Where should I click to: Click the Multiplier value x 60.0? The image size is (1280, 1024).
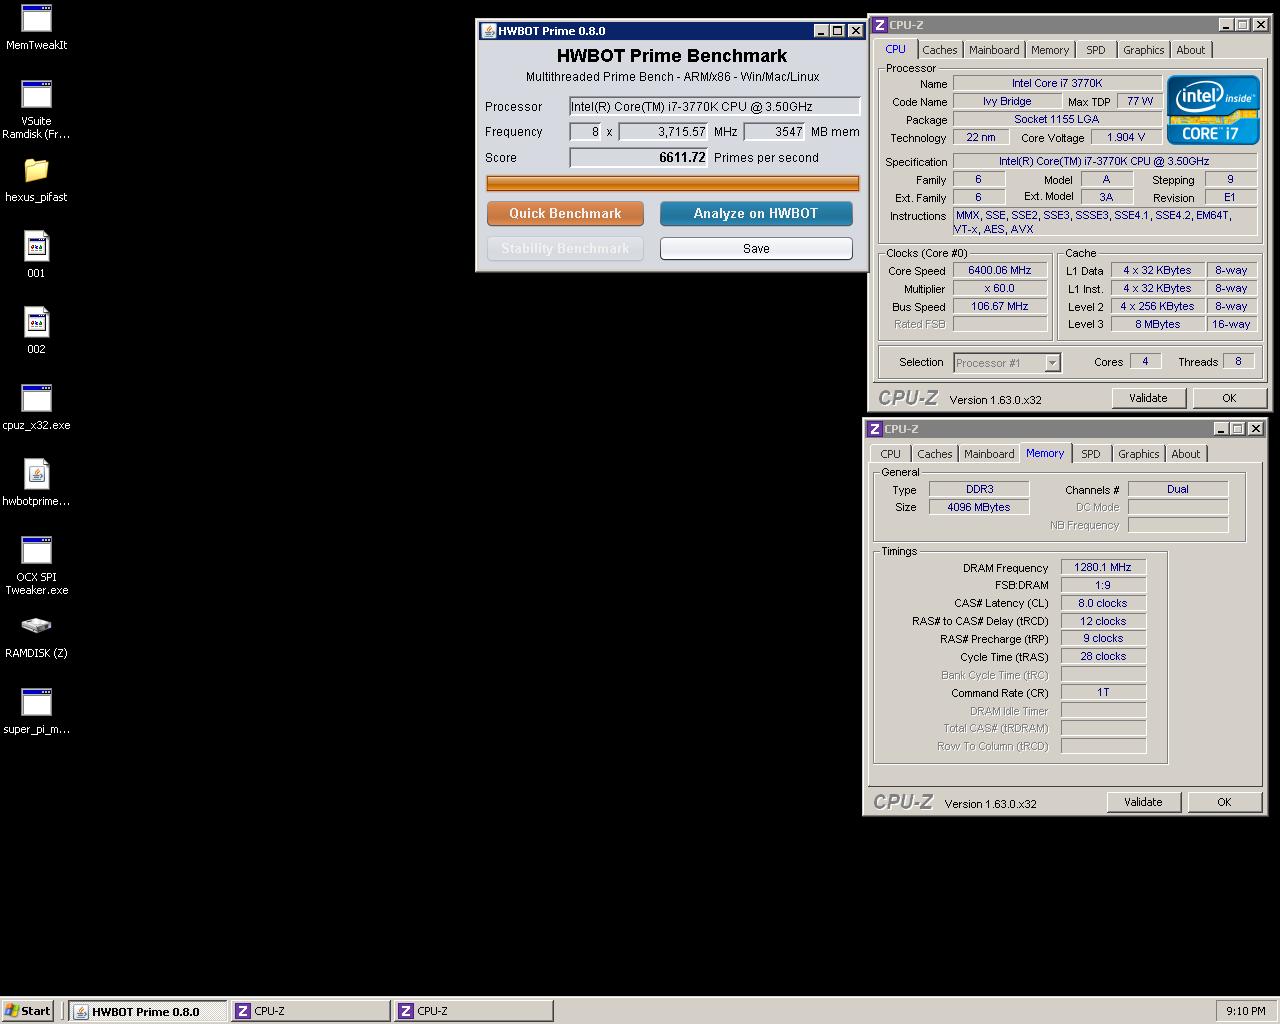[x=1000, y=288]
